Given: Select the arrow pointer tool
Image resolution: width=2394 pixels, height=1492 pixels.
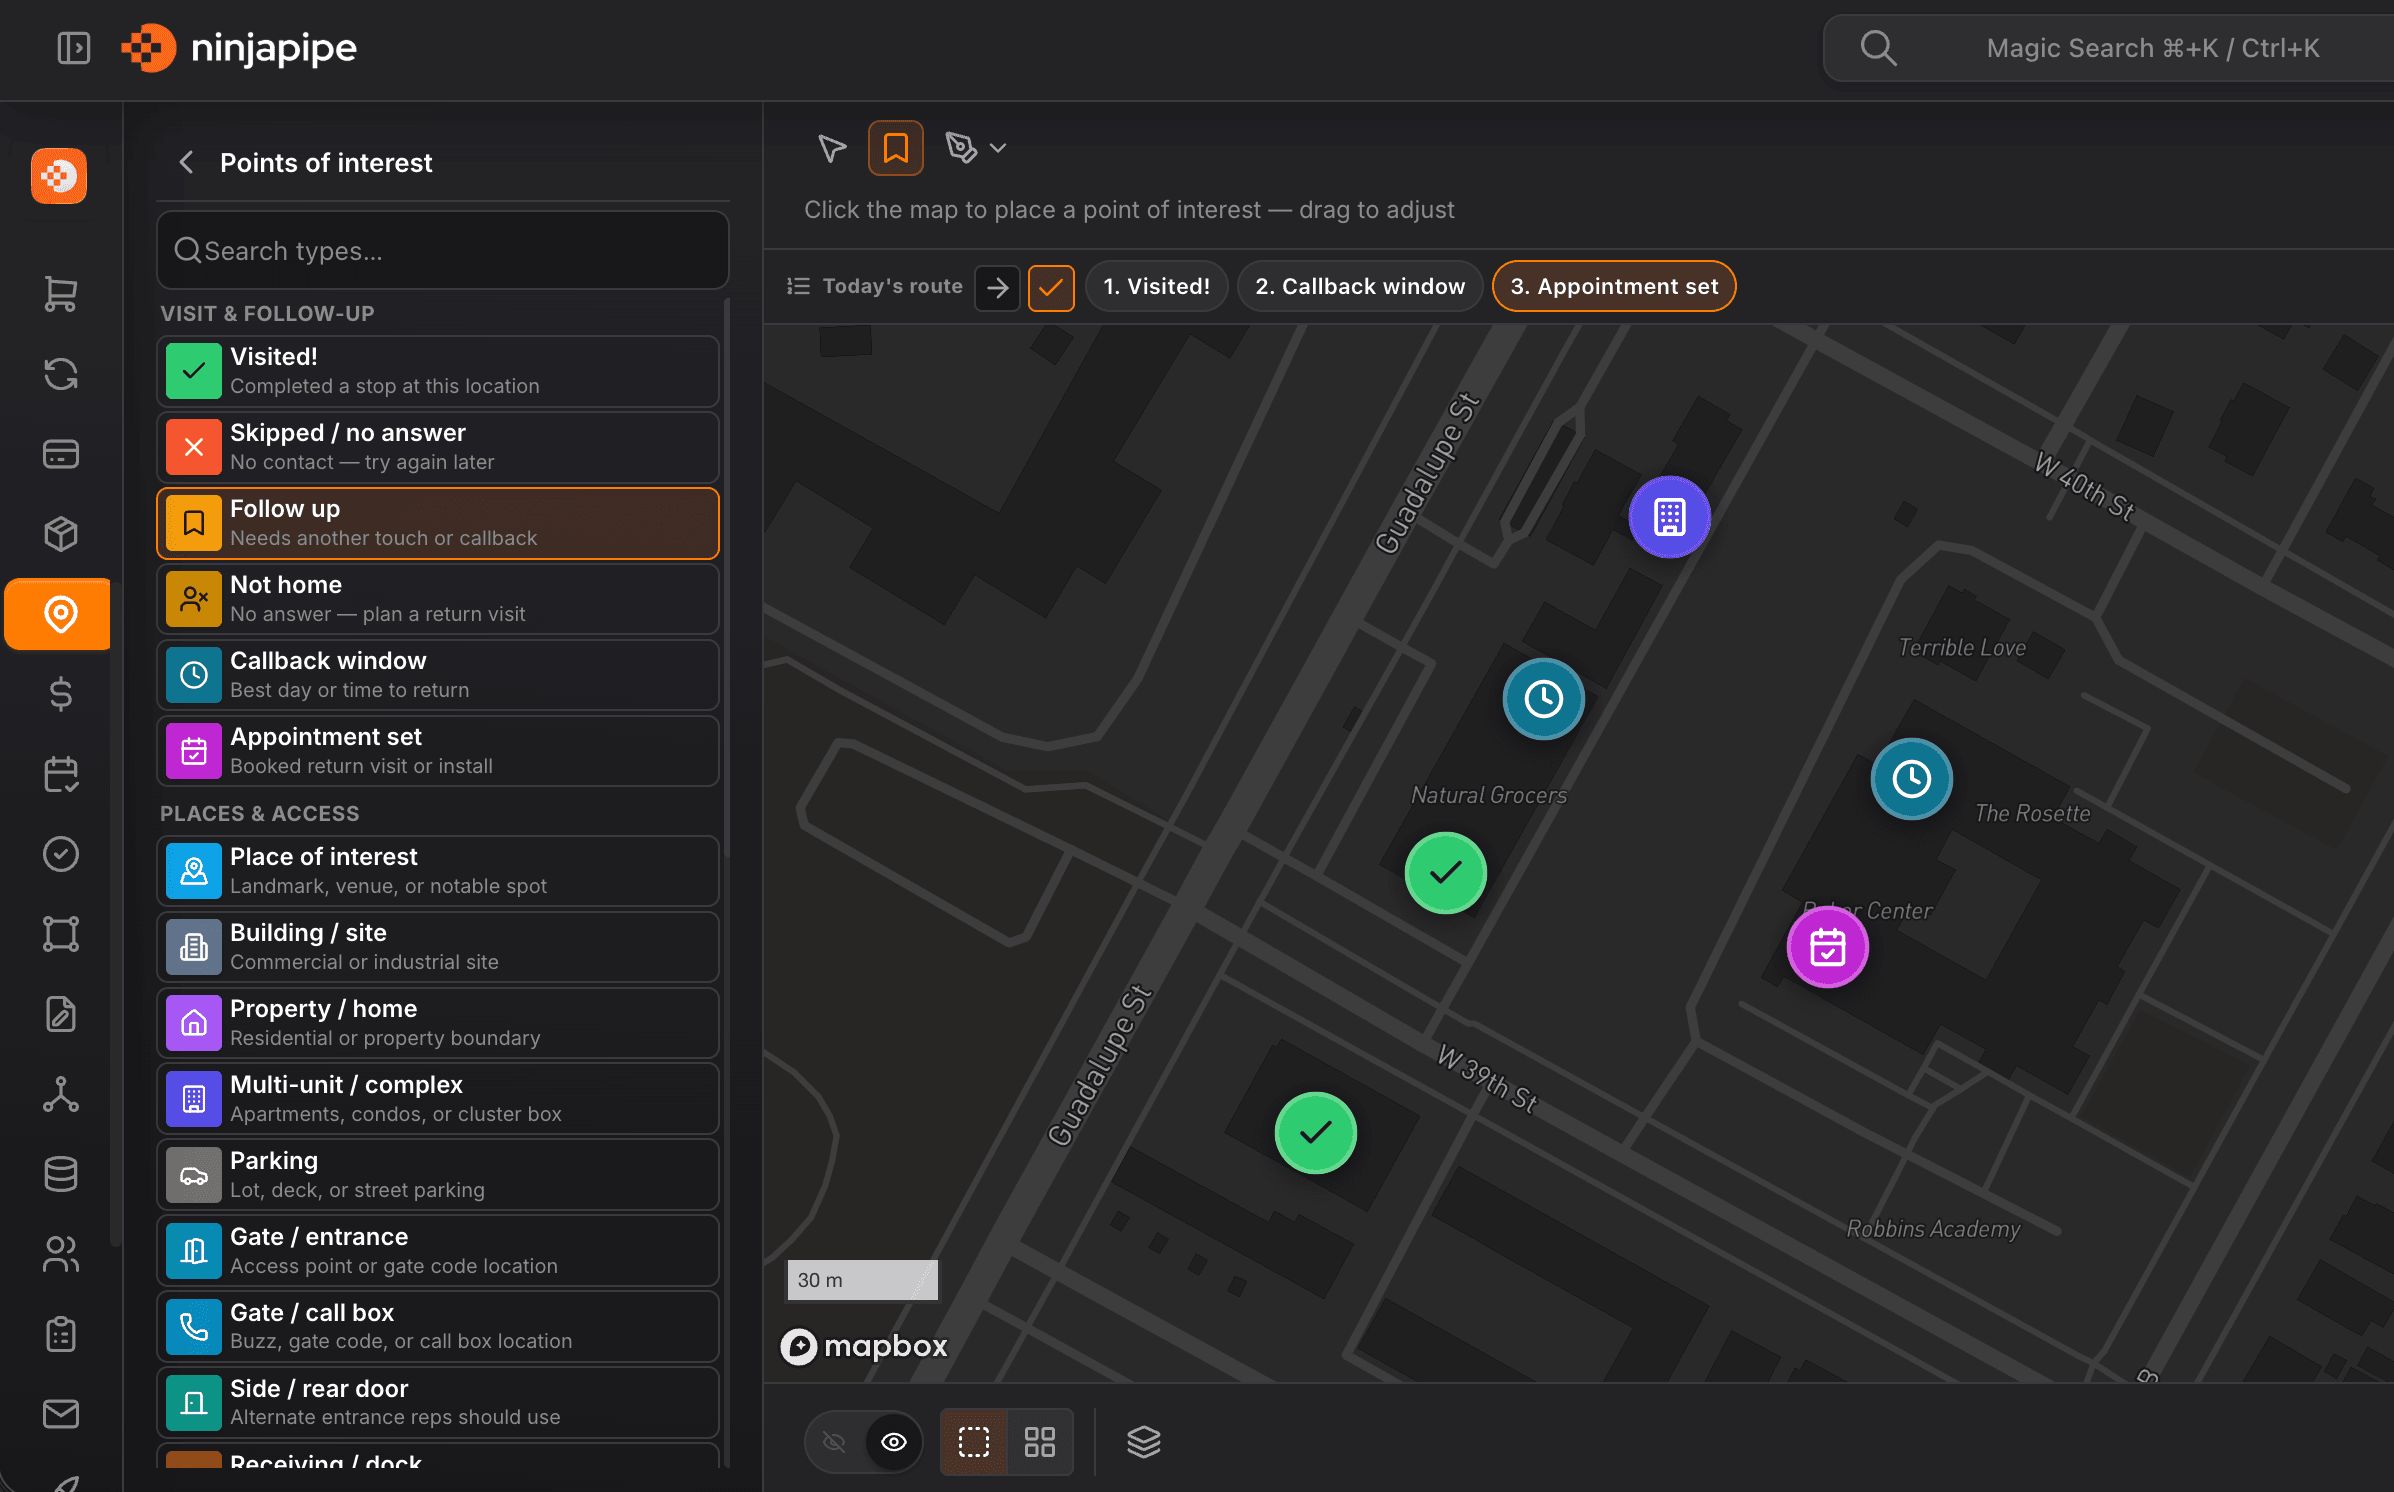Looking at the screenshot, I should point(831,148).
